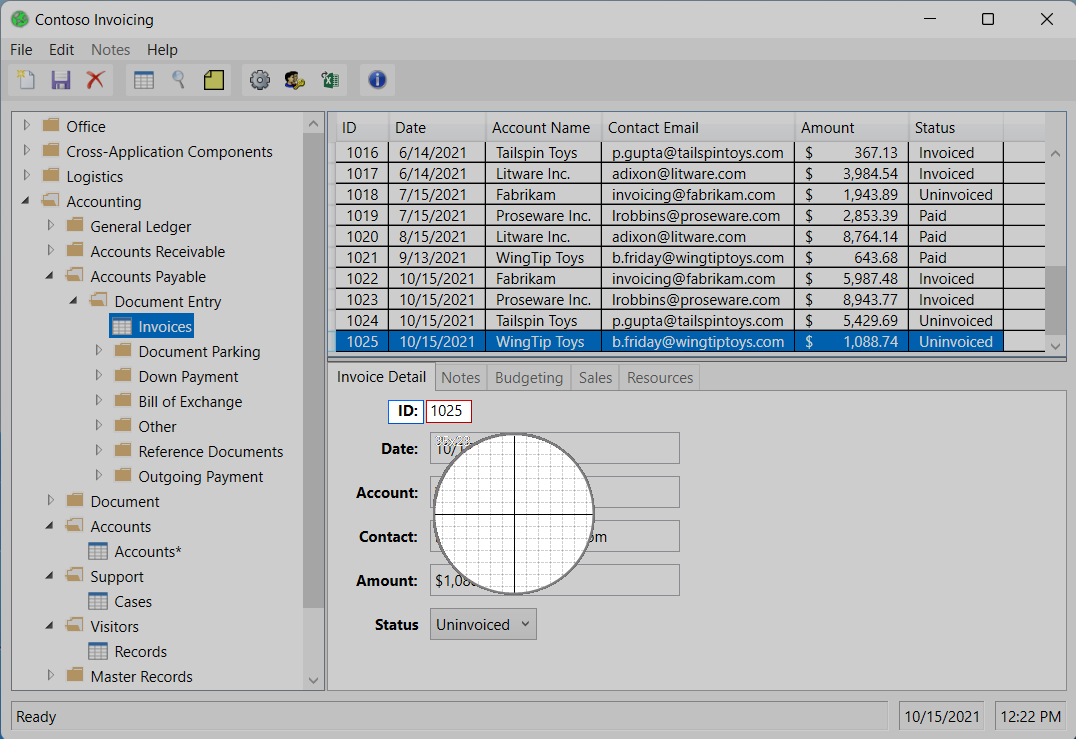
Task: Open the Notes menu
Action: [110, 49]
